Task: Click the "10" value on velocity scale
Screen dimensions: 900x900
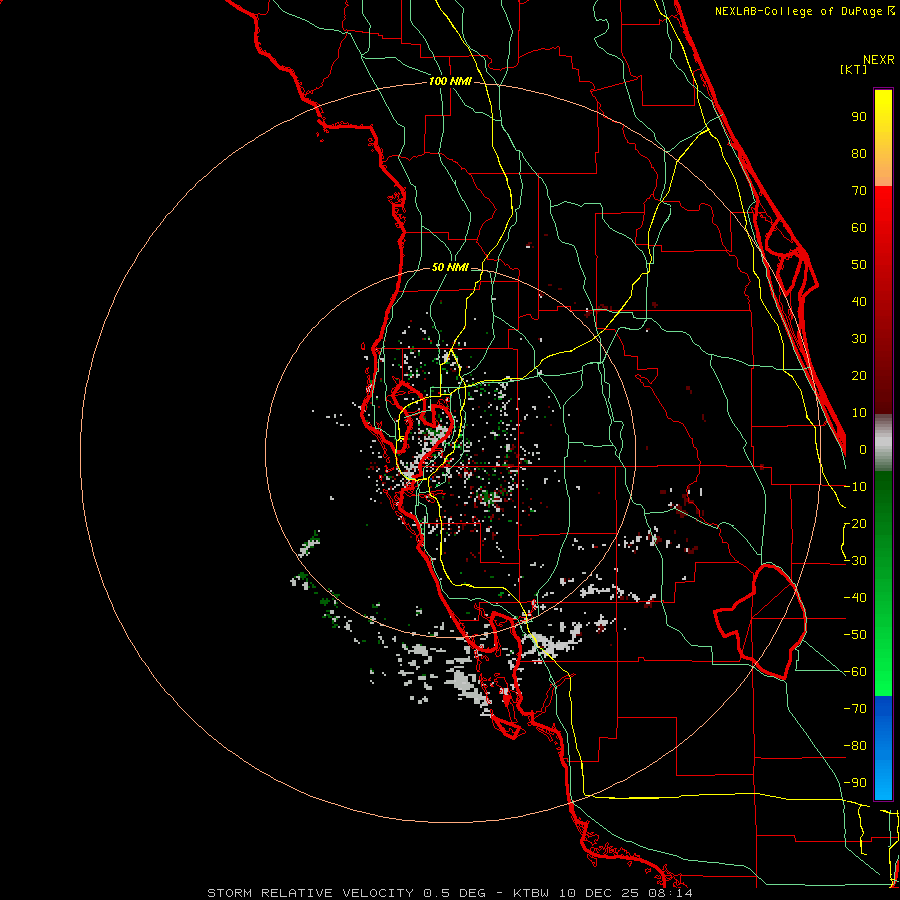Action: pos(859,413)
